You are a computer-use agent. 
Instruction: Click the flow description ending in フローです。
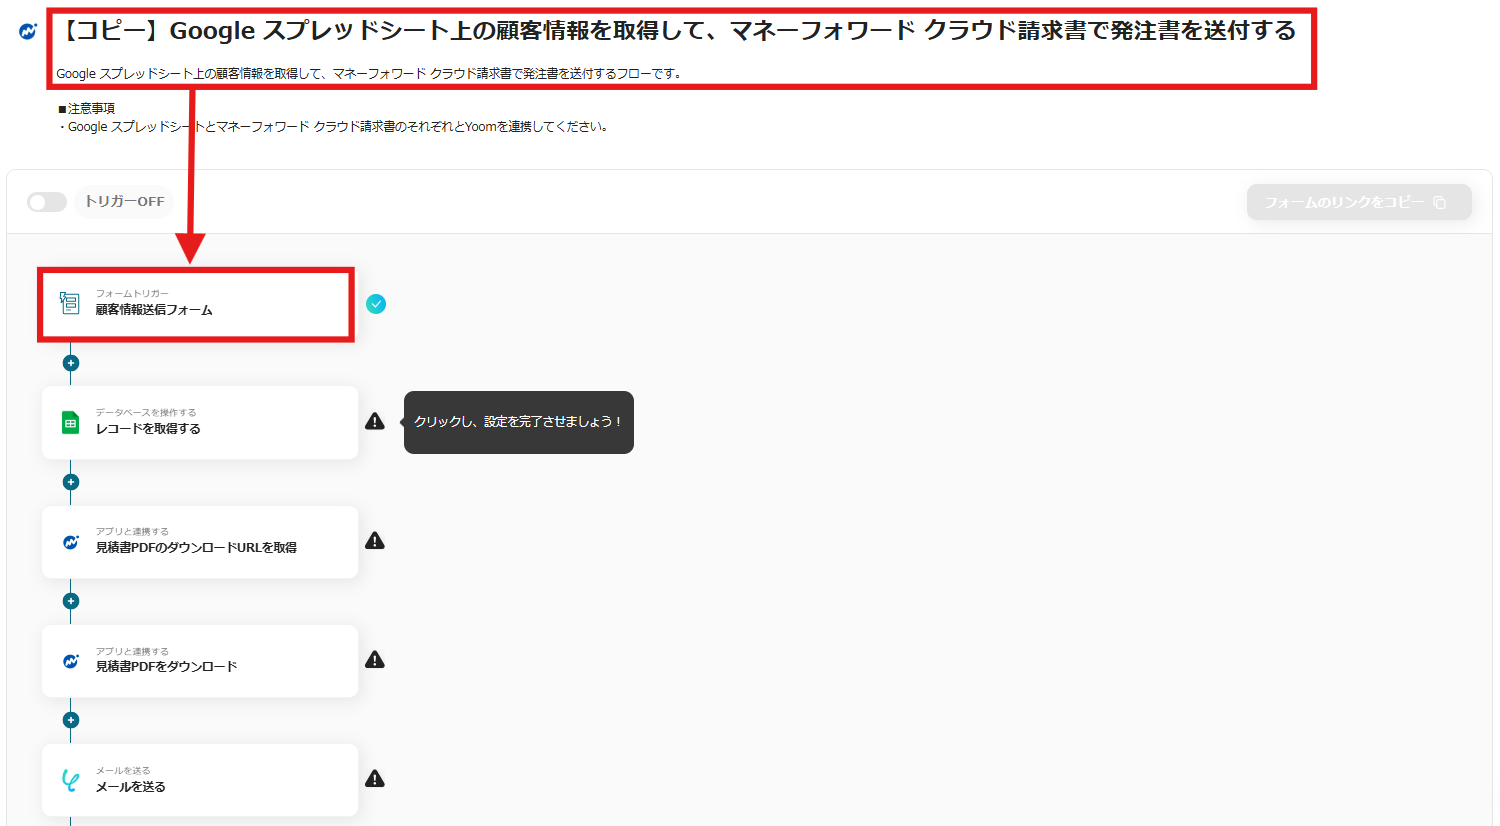click(x=369, y=73)
